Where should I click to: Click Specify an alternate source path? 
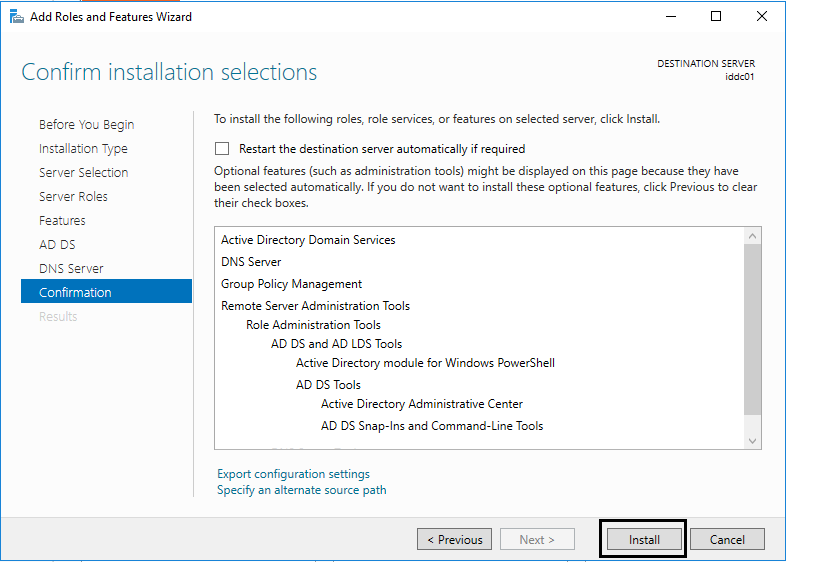point(302,490)
